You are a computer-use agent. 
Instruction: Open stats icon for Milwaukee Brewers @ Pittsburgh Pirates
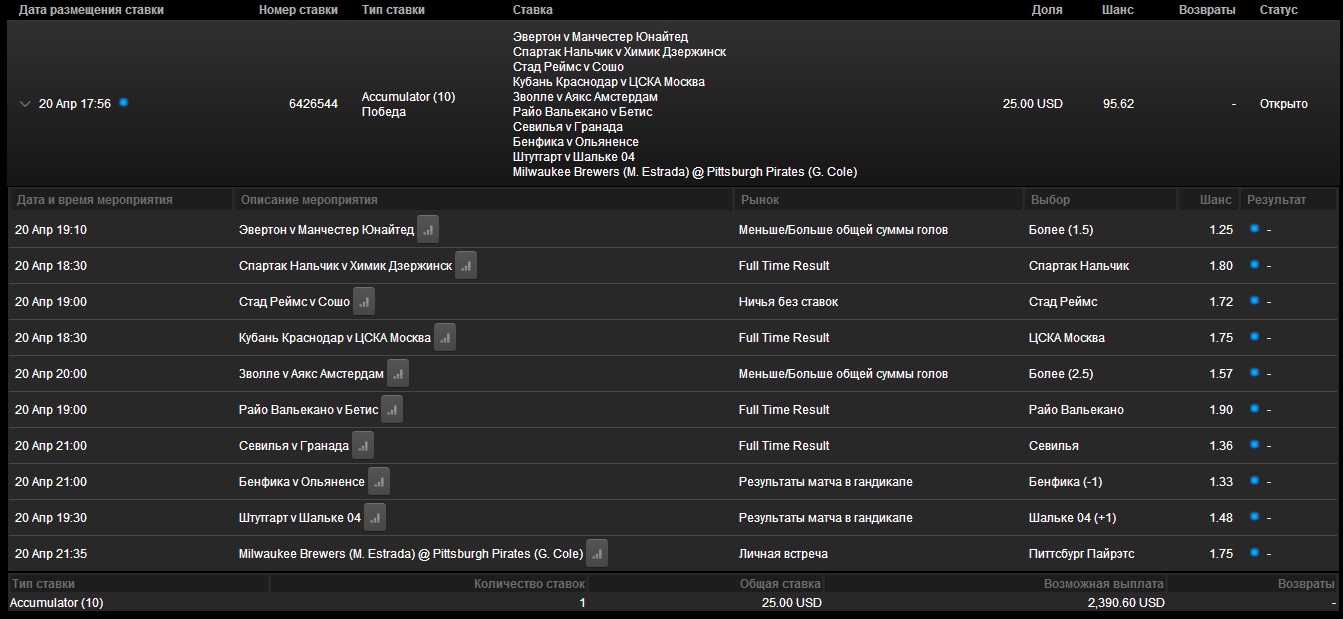point(597,554)
